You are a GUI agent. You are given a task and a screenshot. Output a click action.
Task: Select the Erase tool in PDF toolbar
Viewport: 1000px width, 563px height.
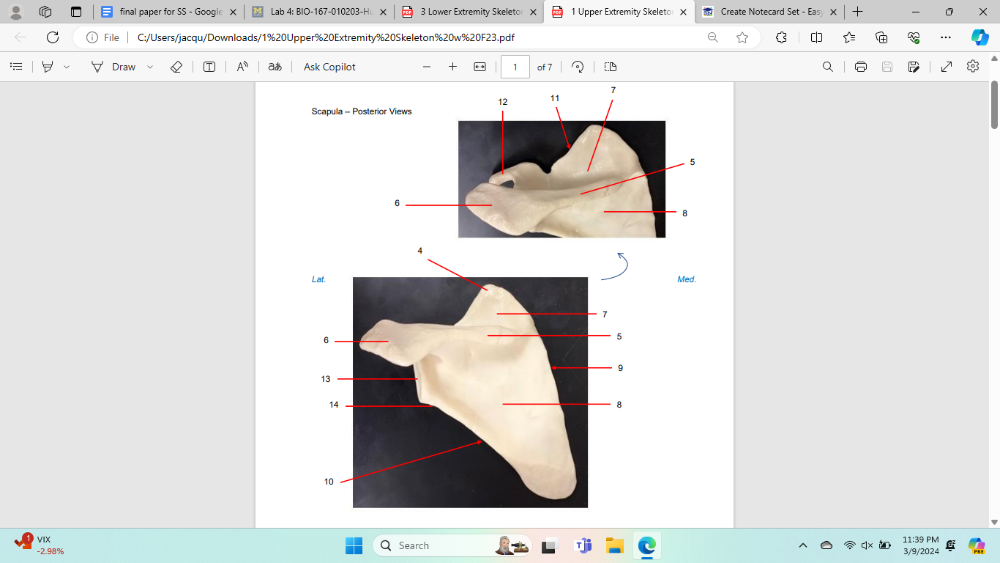pyautogui.click(x=176, y=67)
